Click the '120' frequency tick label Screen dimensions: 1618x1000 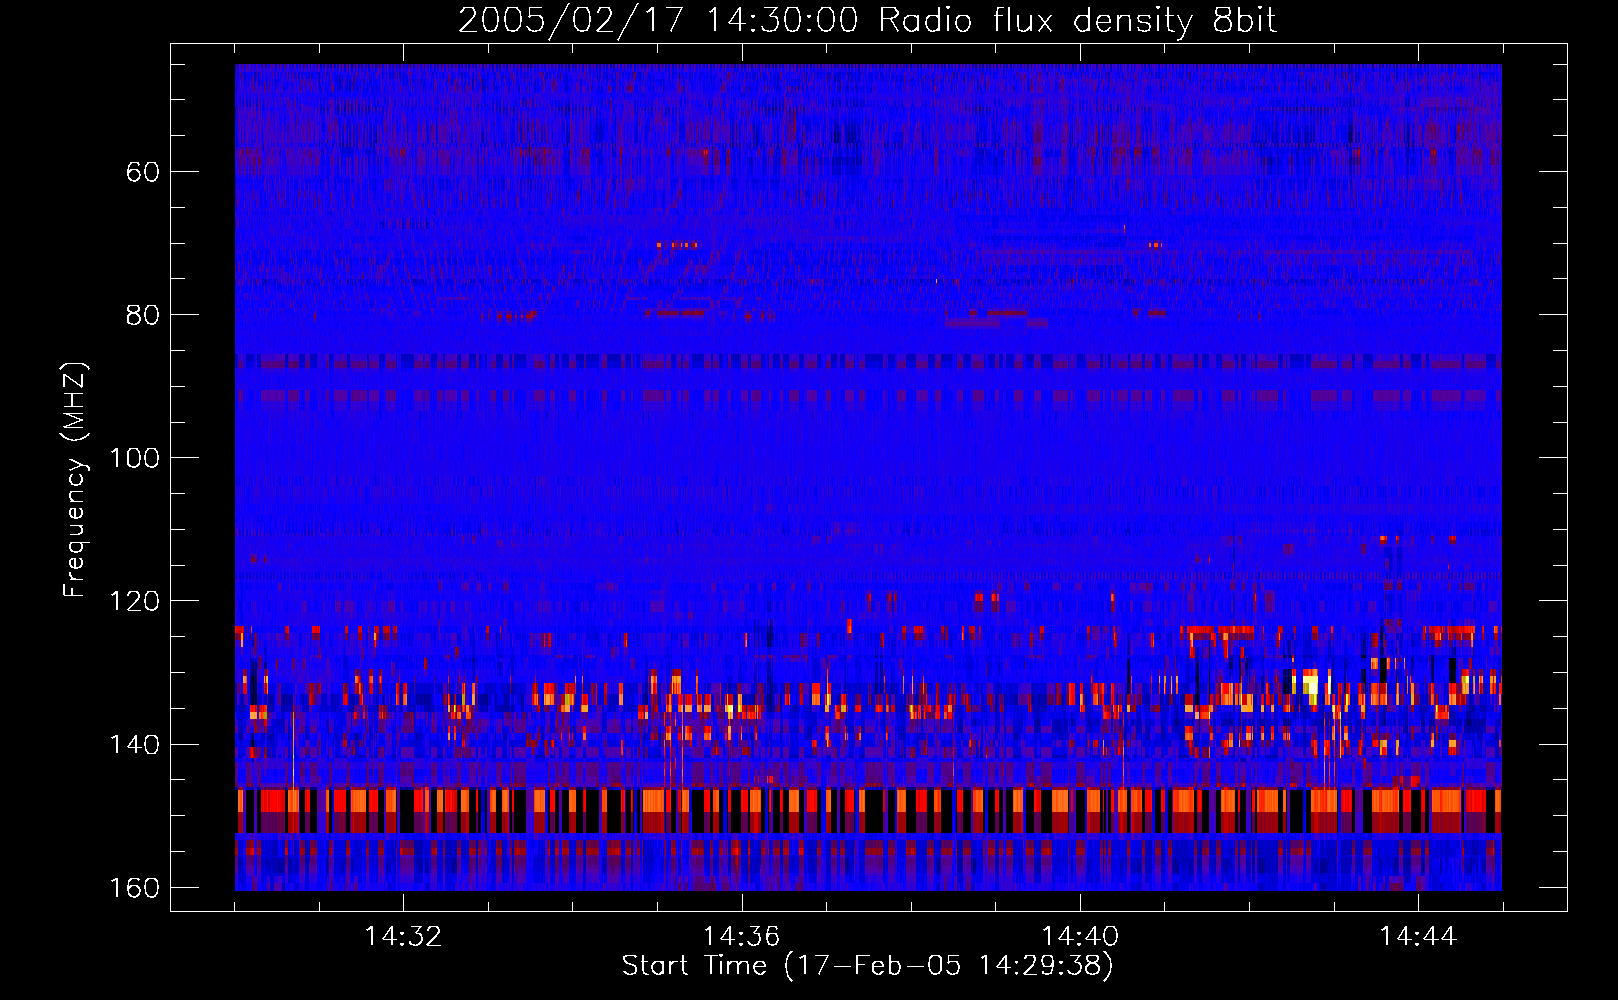point(134,601)
